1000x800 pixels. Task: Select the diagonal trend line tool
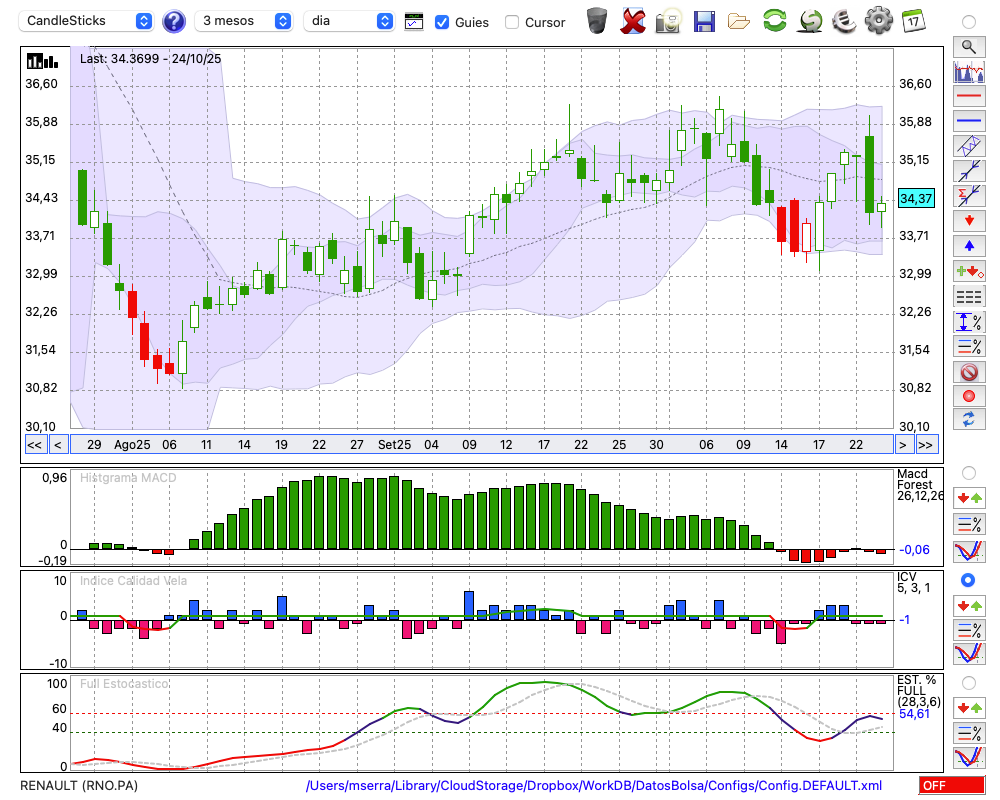(969, 171)
